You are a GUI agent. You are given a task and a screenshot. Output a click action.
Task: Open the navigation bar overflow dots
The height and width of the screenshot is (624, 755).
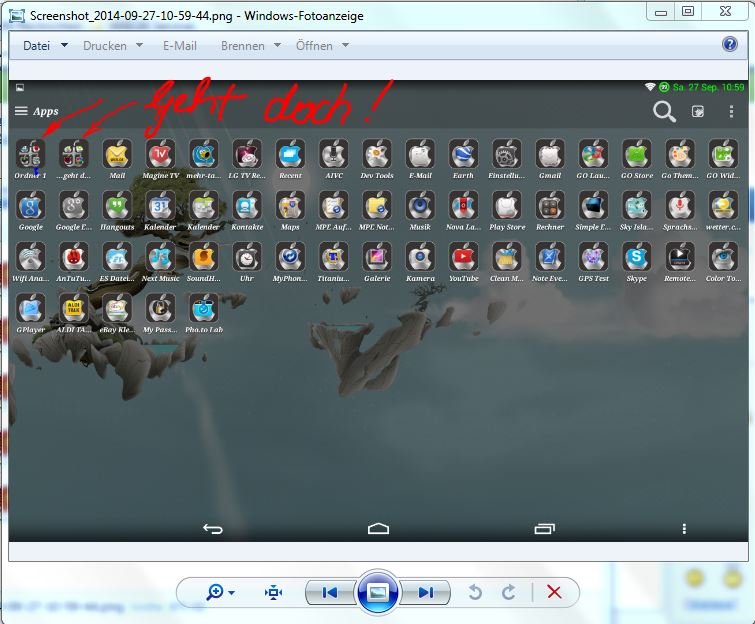click(684, 529)
